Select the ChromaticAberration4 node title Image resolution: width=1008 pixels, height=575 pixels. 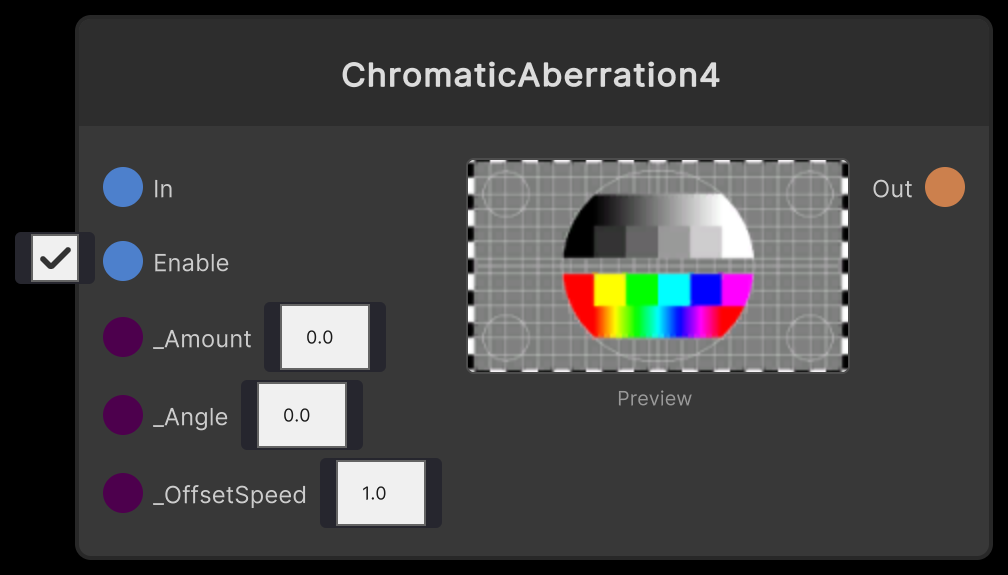click(x=530, y=75)
